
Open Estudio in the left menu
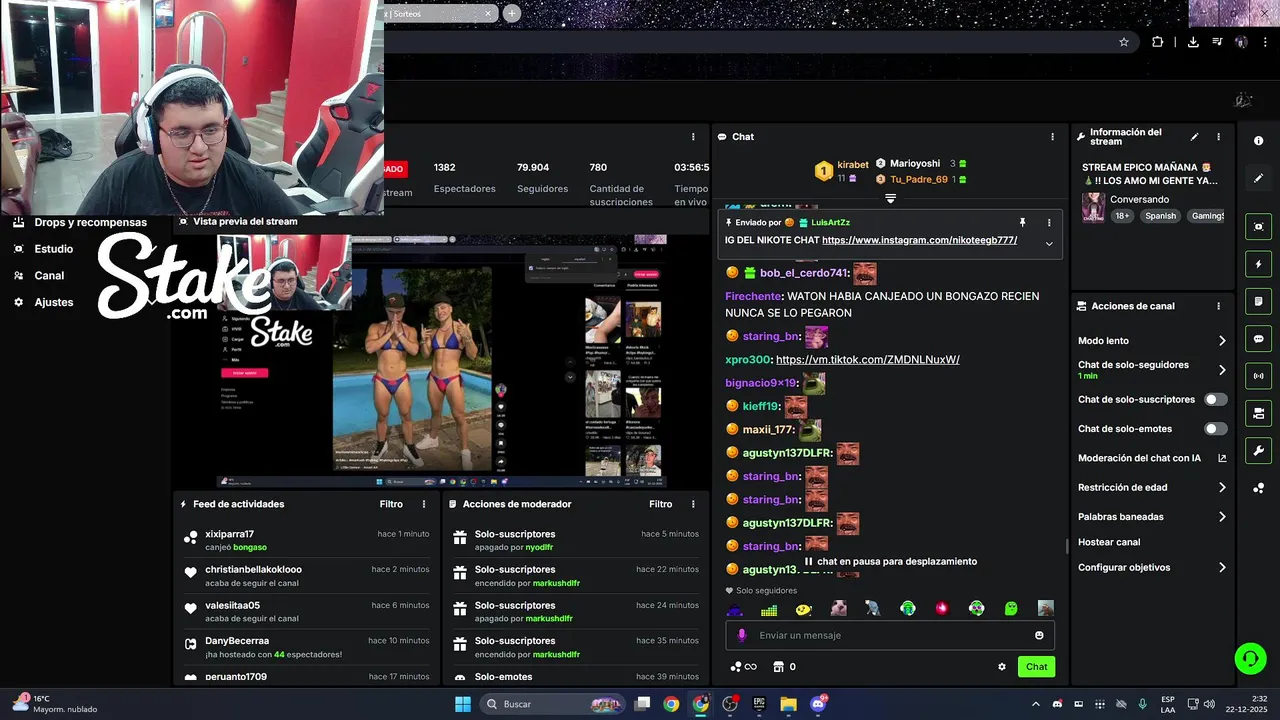(43, 249)
